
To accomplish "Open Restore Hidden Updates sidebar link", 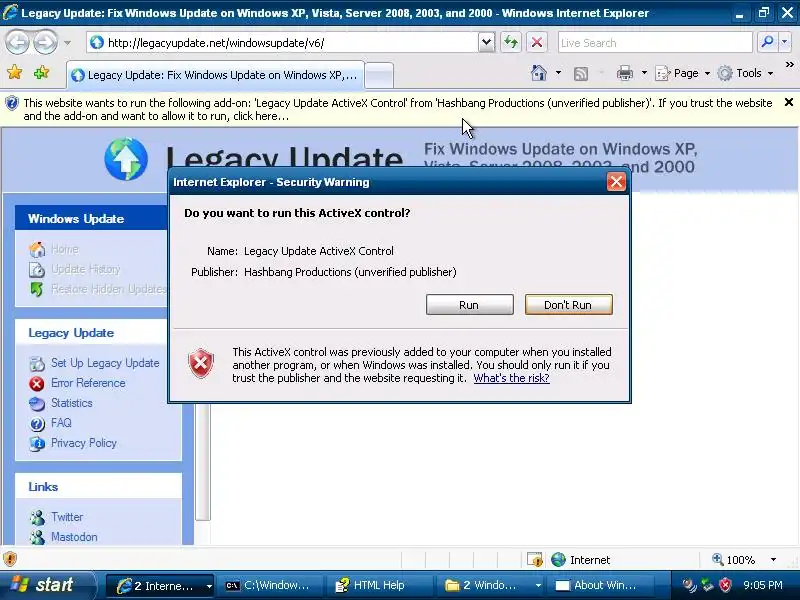I will point(109,289).
